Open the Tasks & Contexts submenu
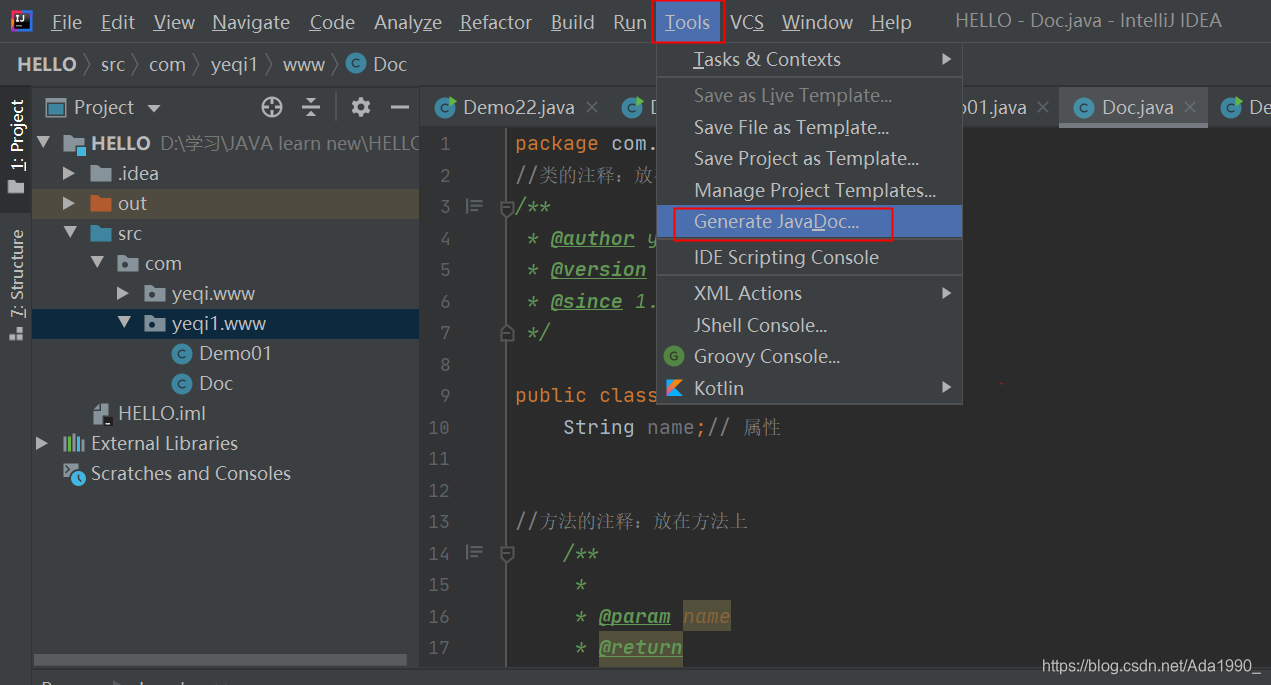This screenshot has width=1271, height=685. click(x=809, y=60)
